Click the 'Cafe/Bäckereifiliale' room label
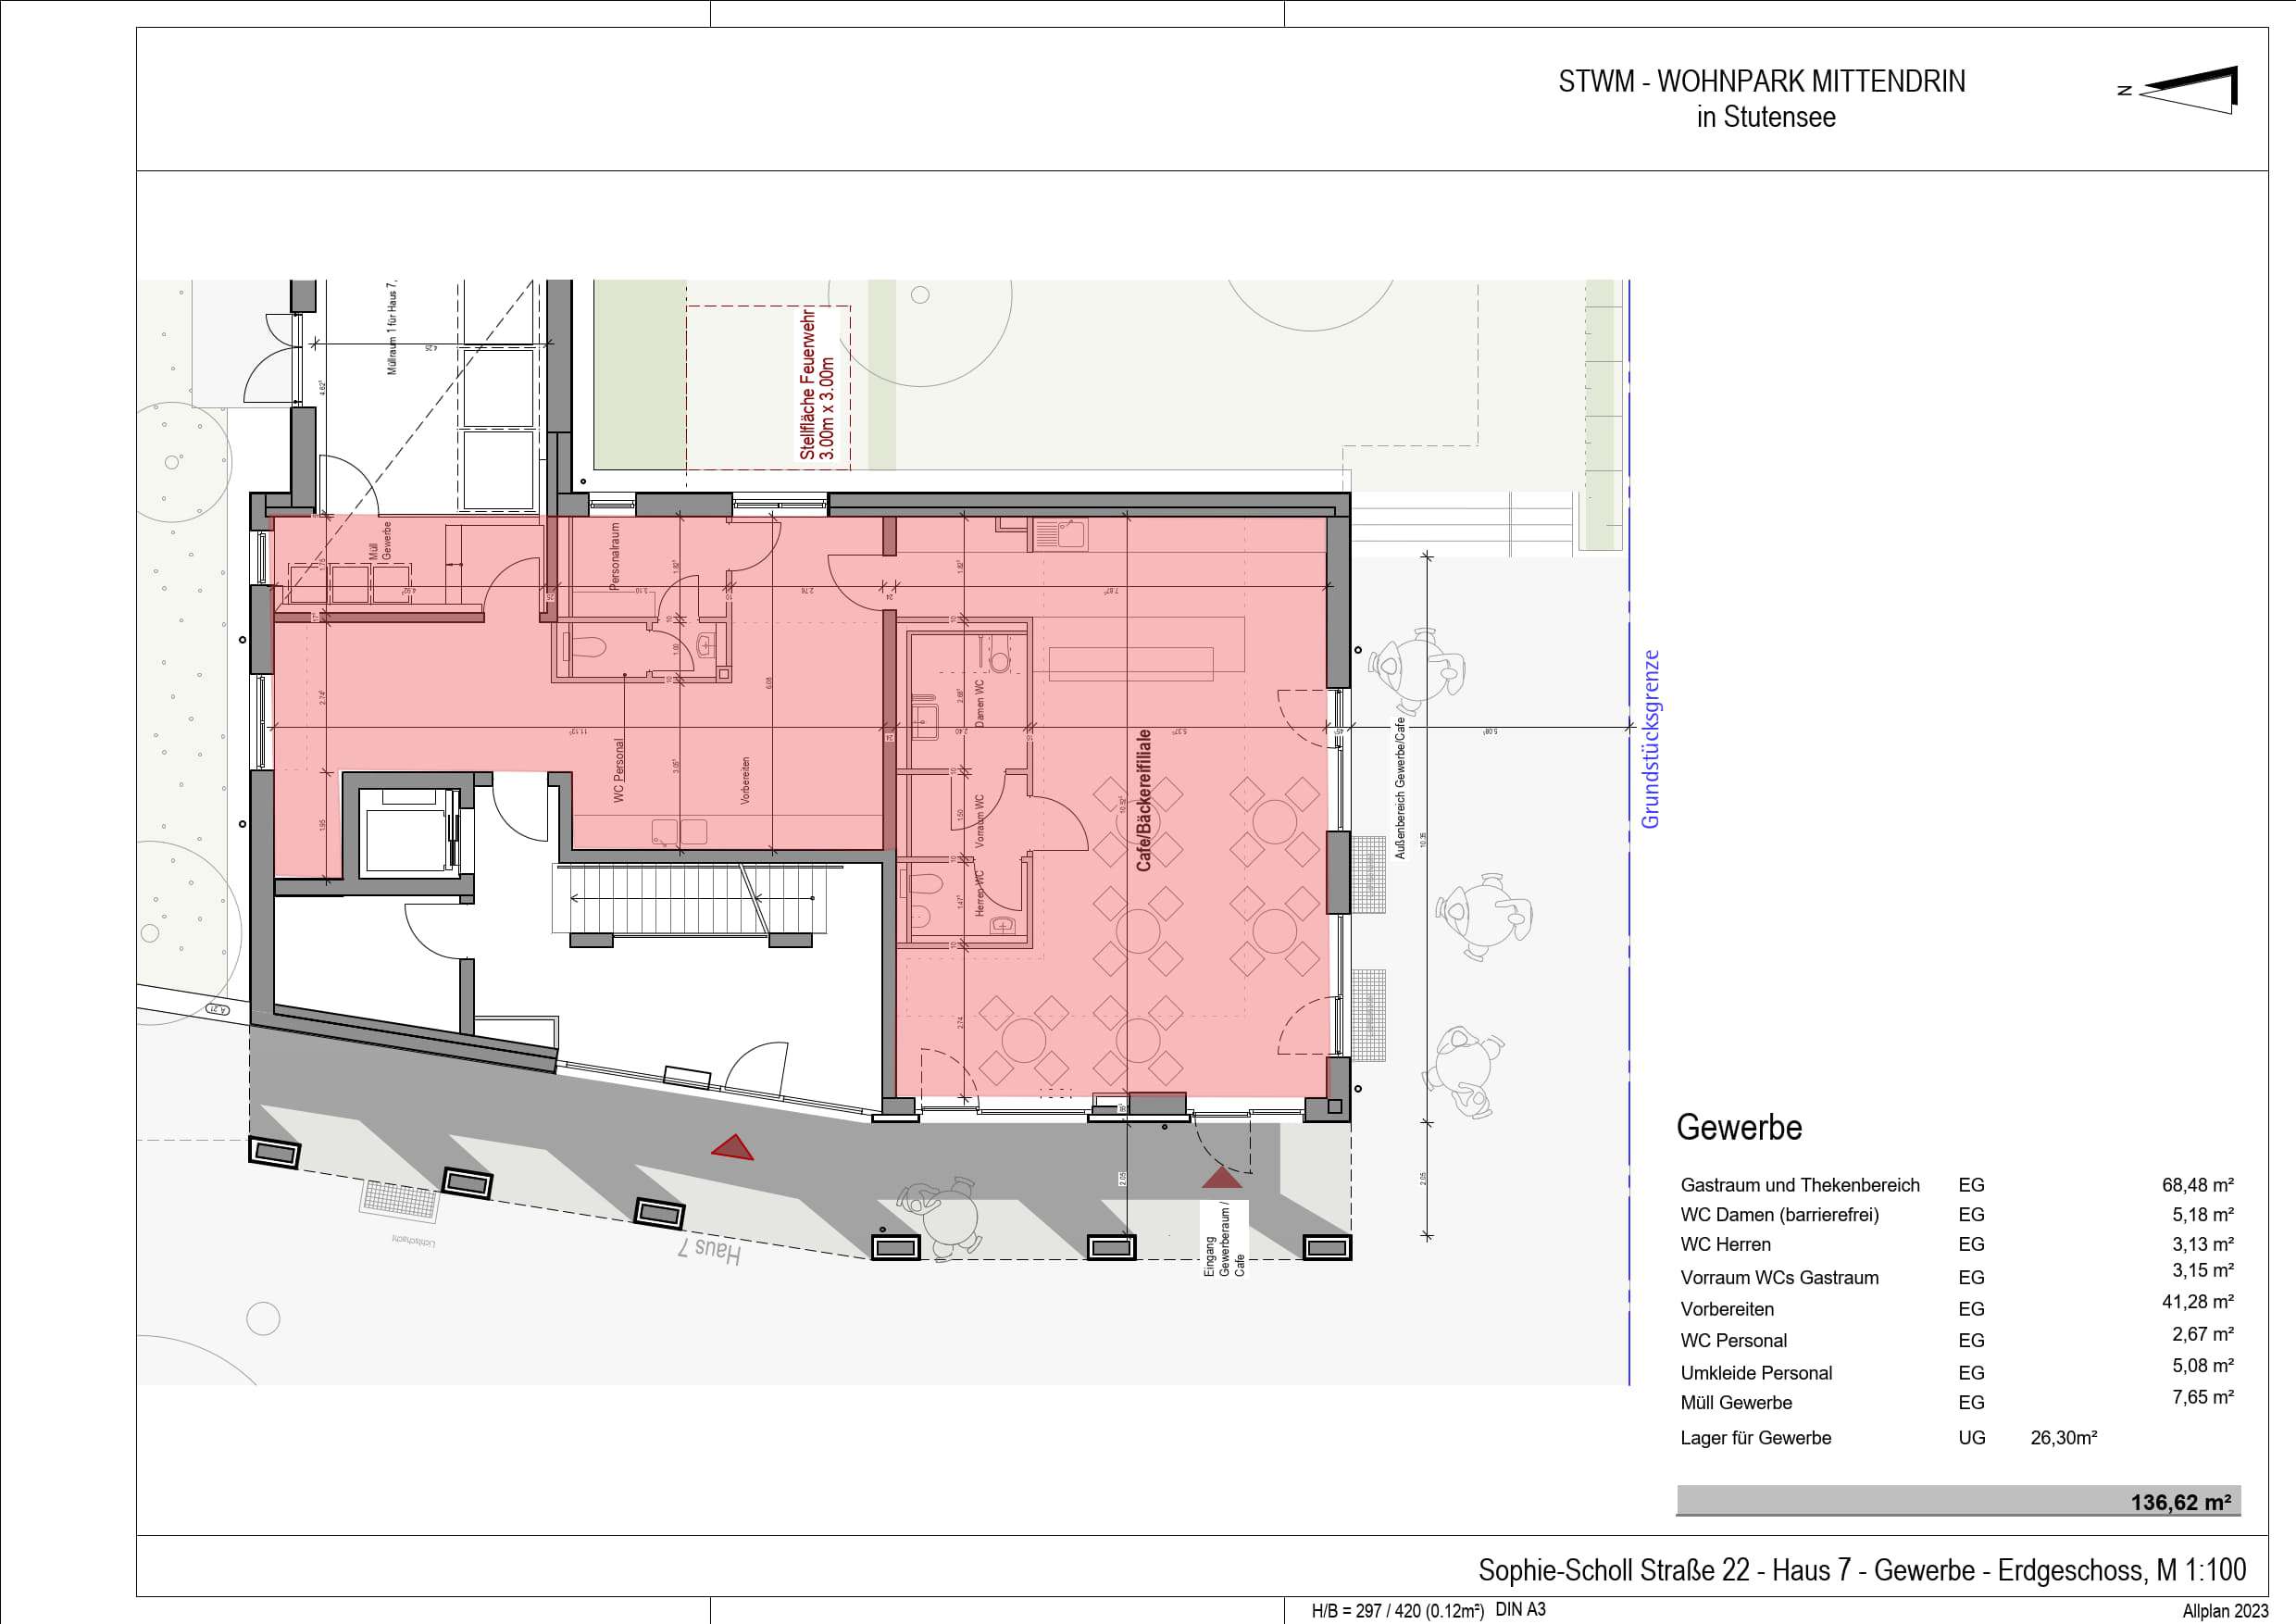Screen dimensions: 2296x1624 click(1144, 800)
